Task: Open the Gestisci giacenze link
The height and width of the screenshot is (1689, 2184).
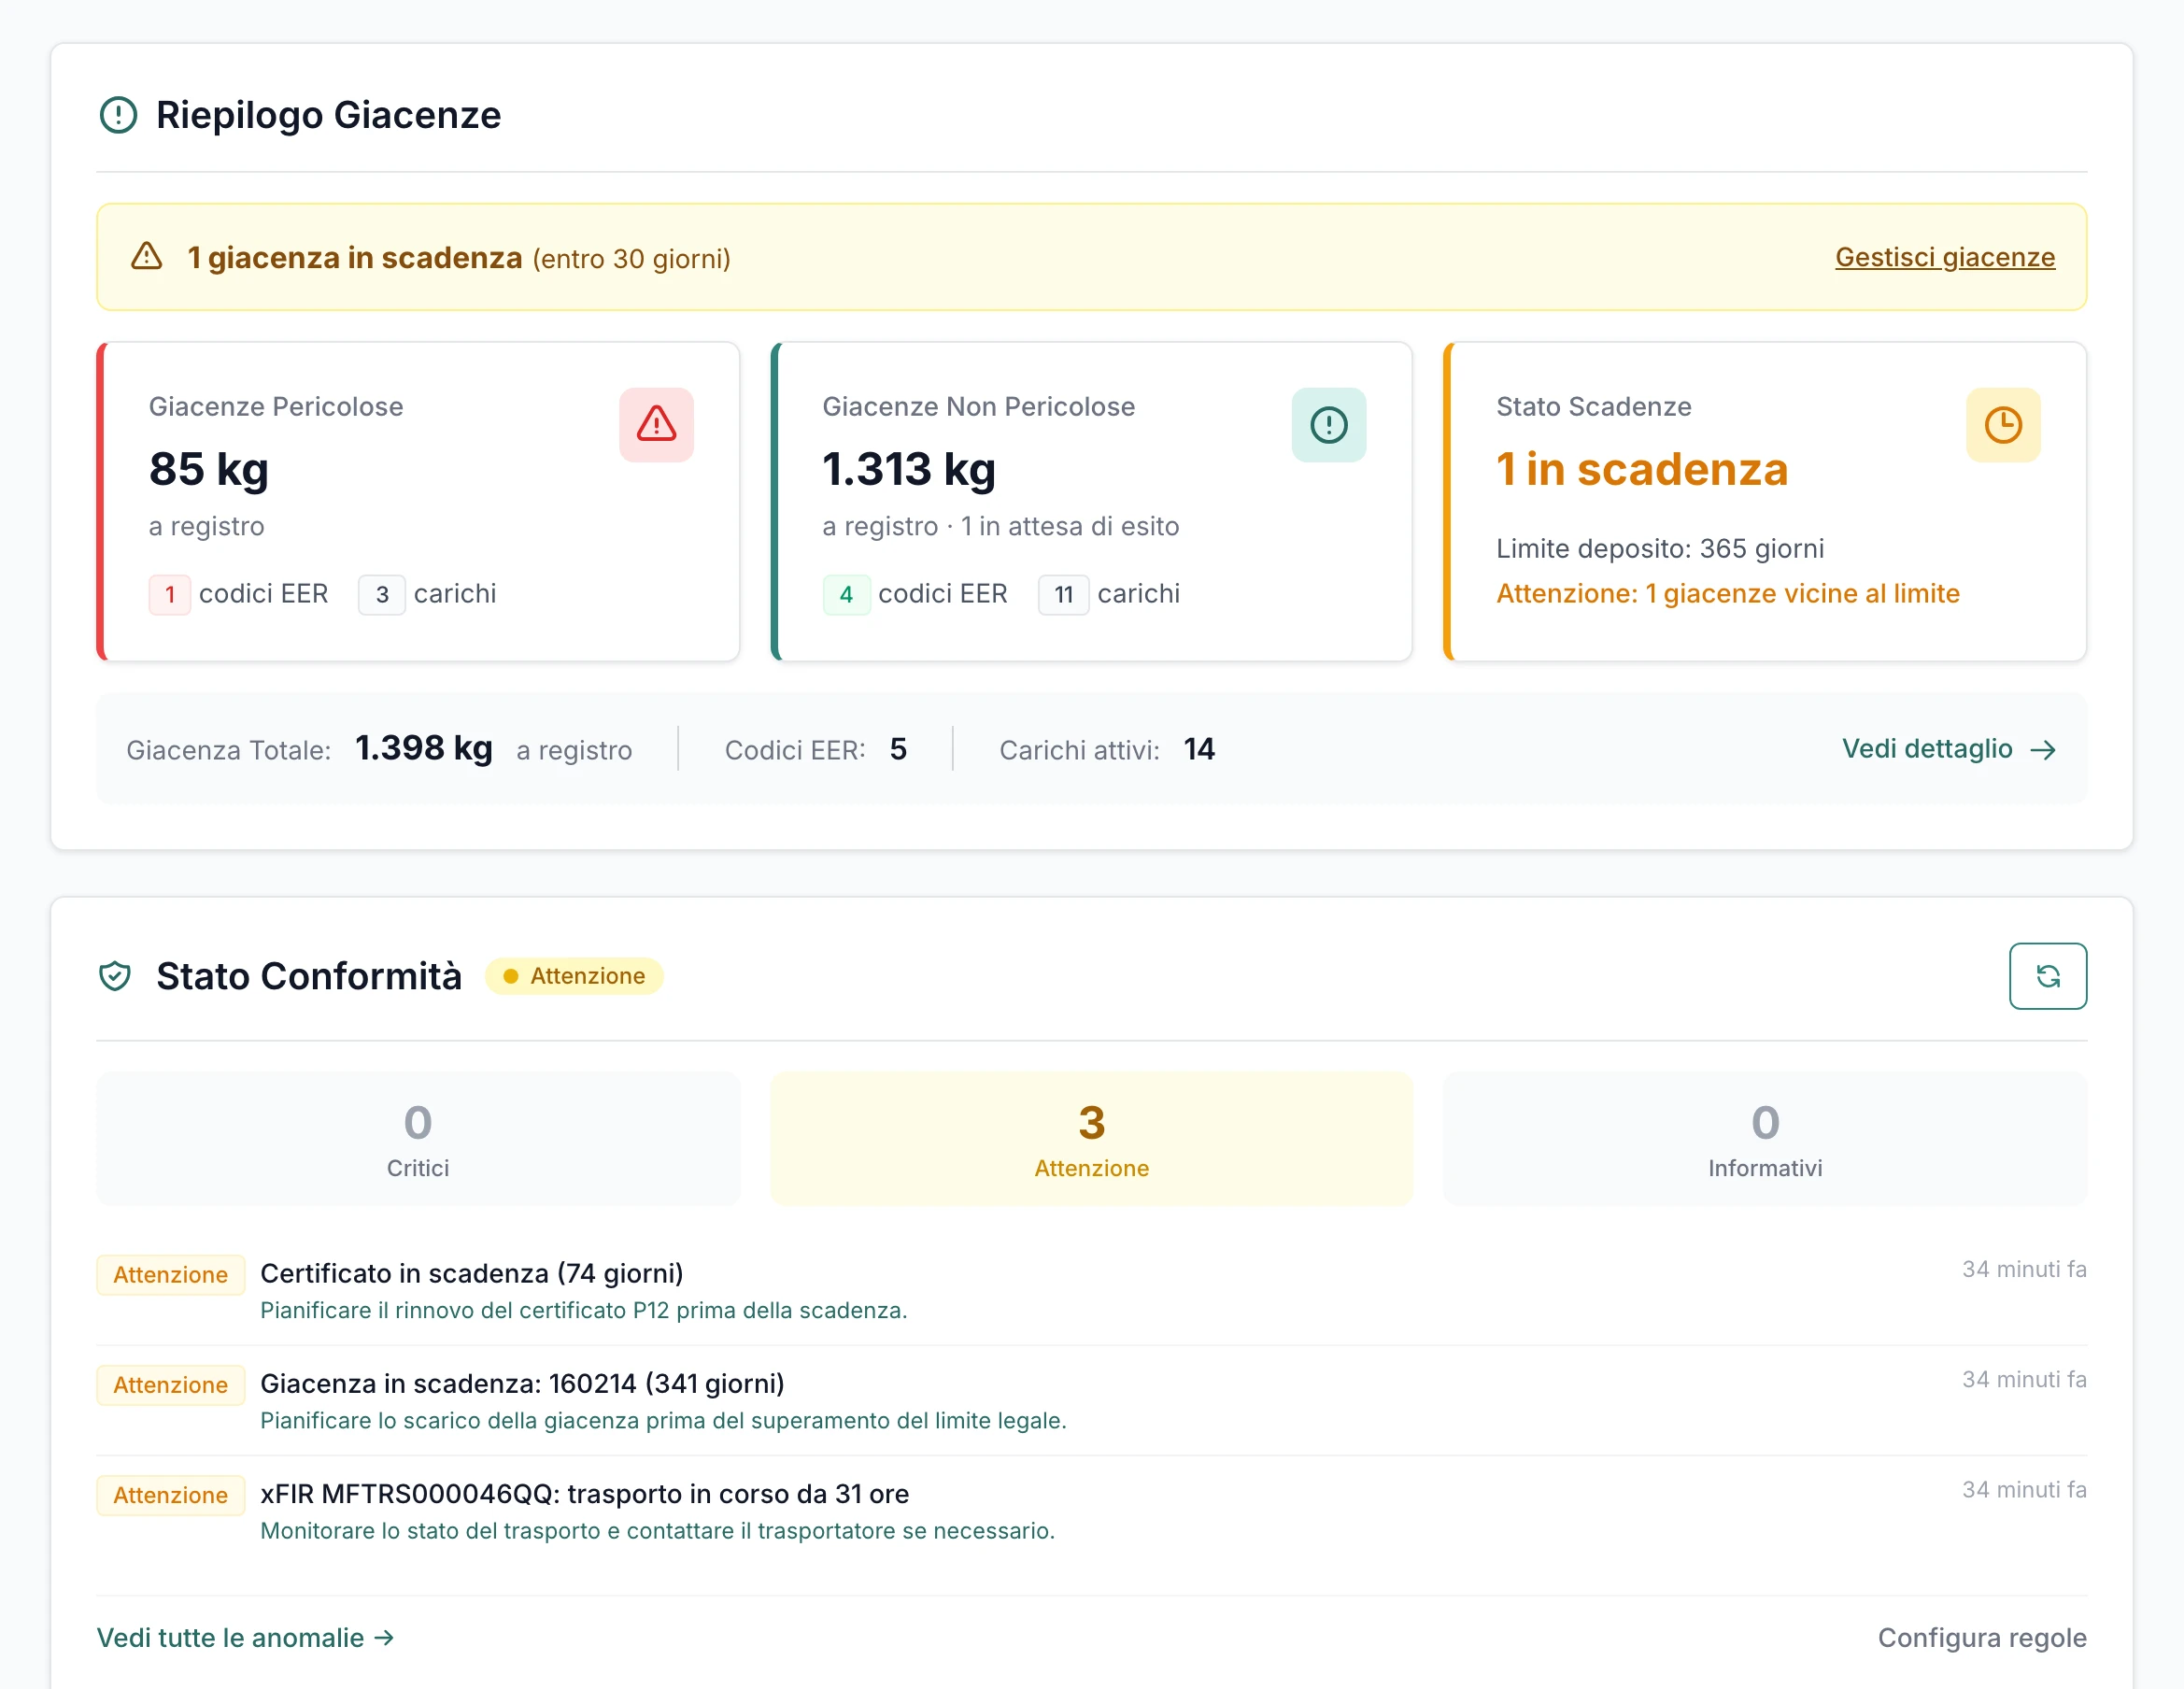Action: point(1945,257)
